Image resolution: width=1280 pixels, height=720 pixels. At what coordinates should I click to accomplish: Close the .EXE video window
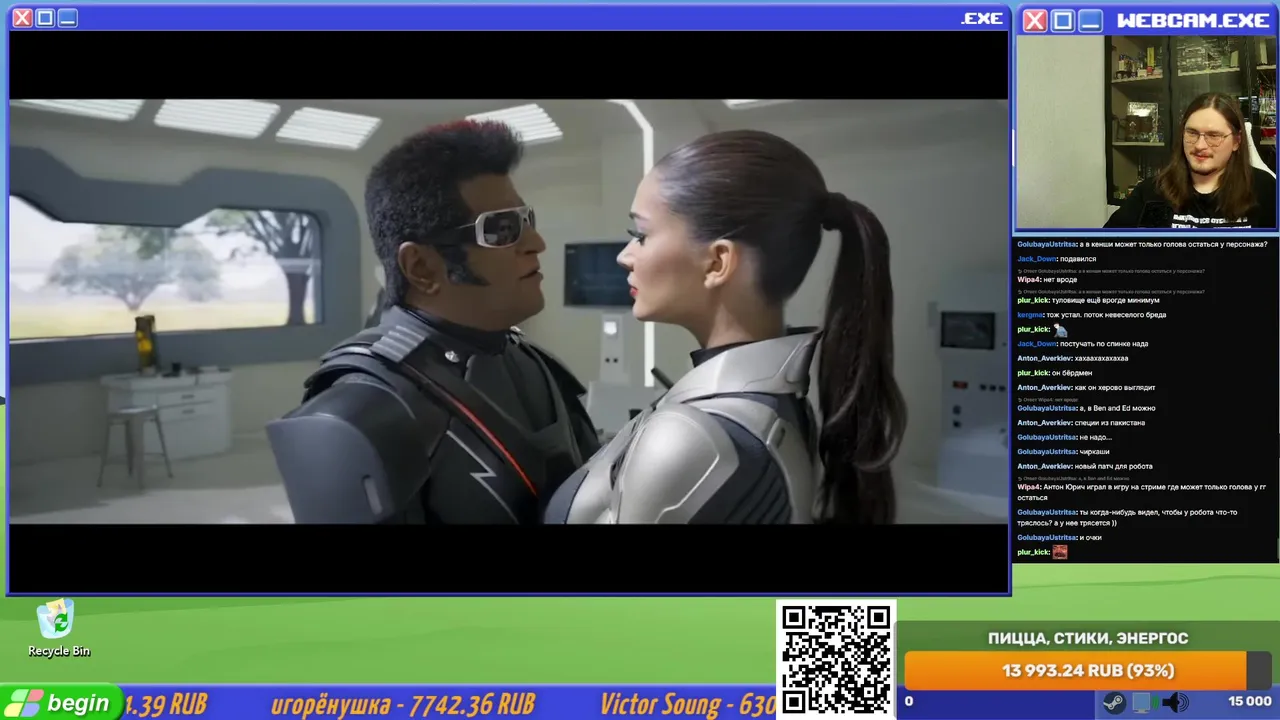(x=22, y=18)
